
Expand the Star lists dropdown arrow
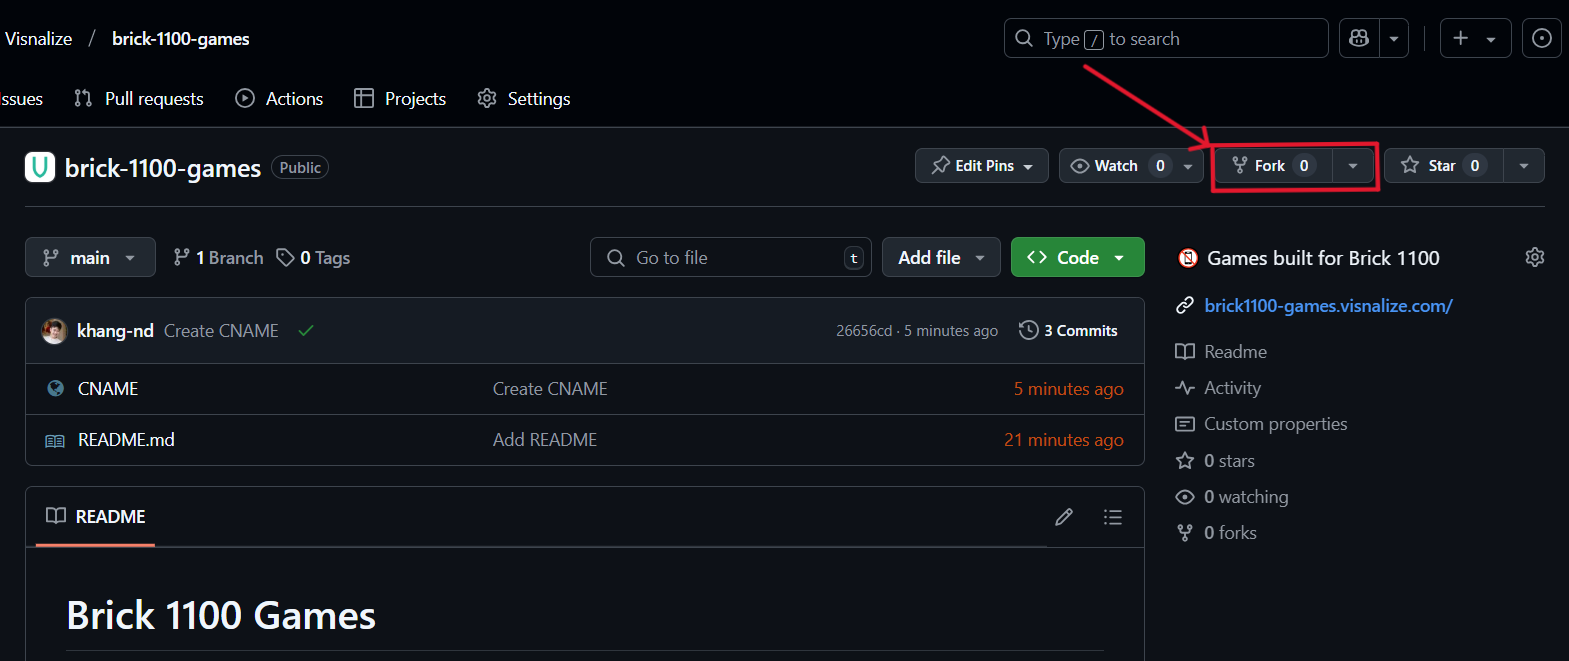pos(1524,166)
